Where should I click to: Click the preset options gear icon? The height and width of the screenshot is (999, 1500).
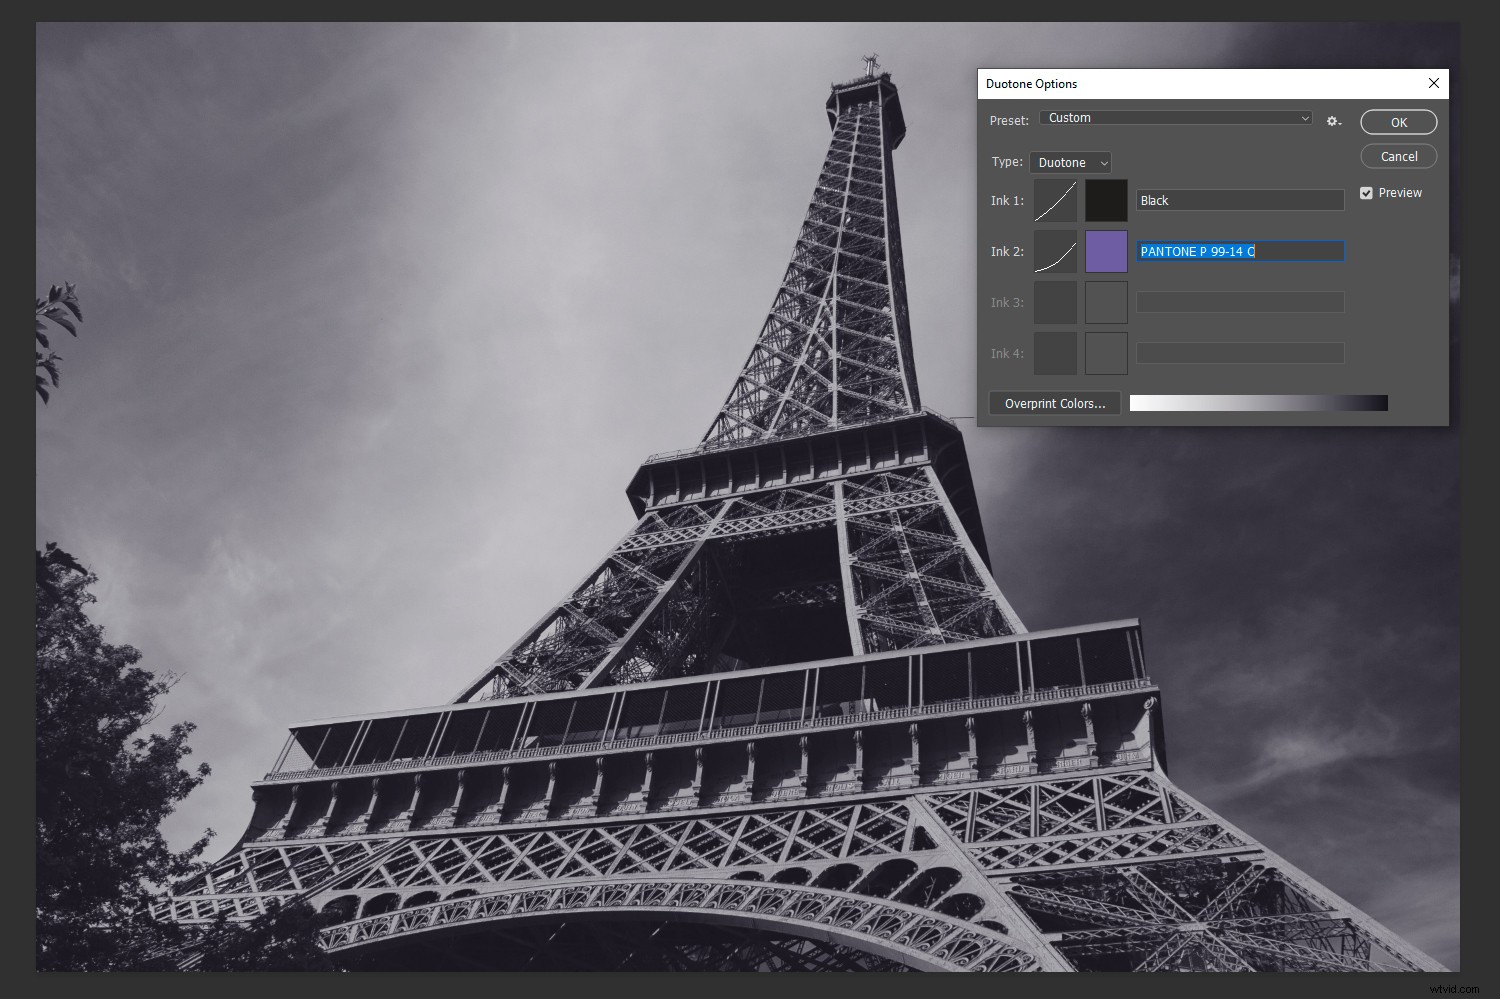[x=1334, y=120]
